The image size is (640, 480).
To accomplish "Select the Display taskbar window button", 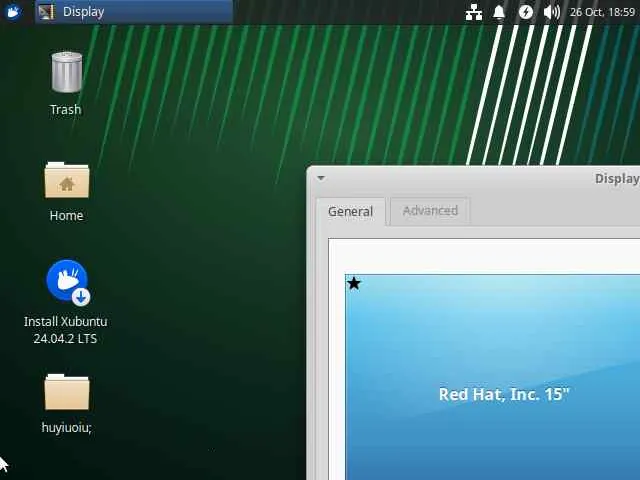I will tap(134, 12).
